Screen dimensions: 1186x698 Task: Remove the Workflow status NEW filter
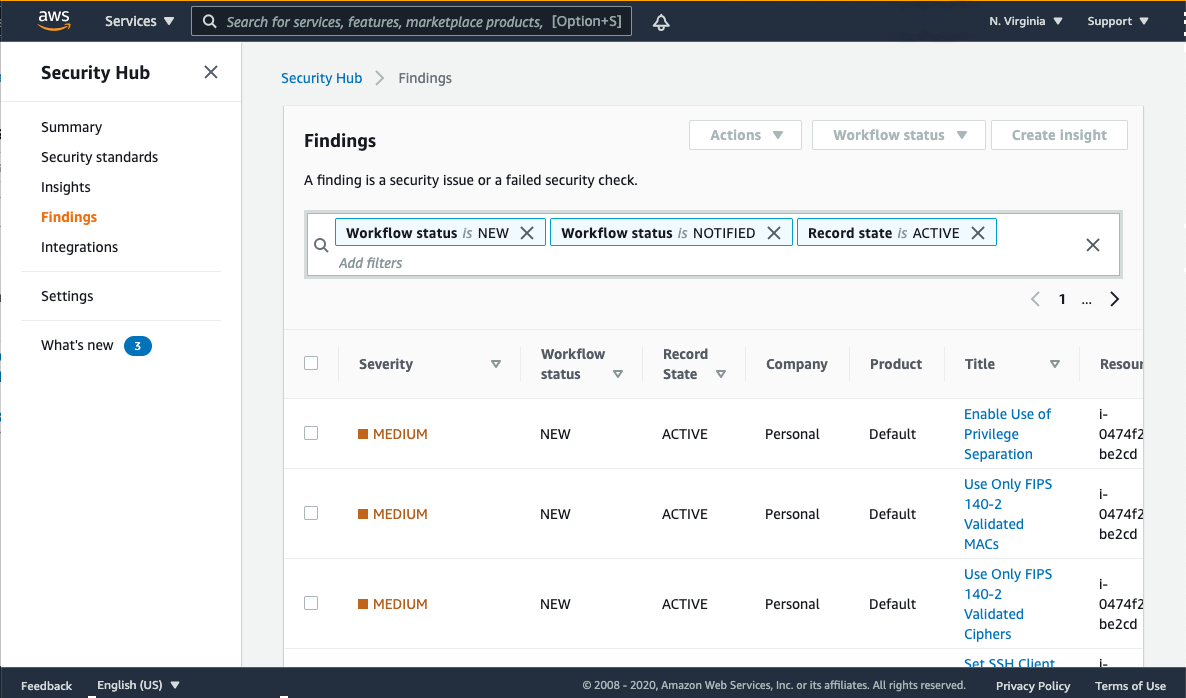[527, 232]
